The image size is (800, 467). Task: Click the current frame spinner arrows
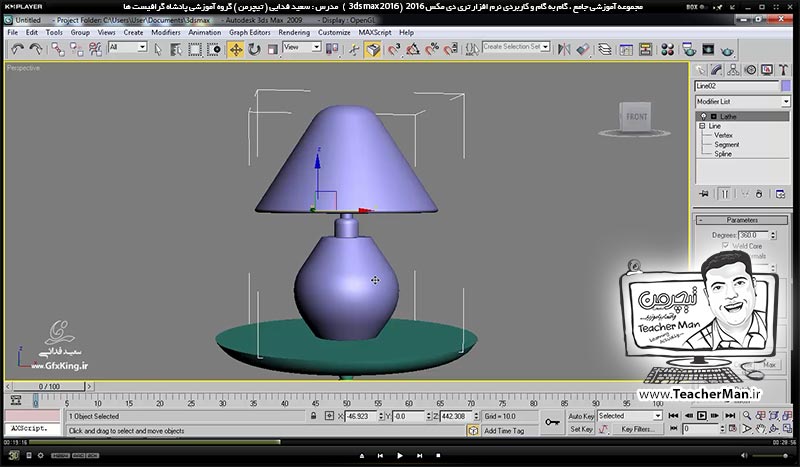[x=723, y=429]
